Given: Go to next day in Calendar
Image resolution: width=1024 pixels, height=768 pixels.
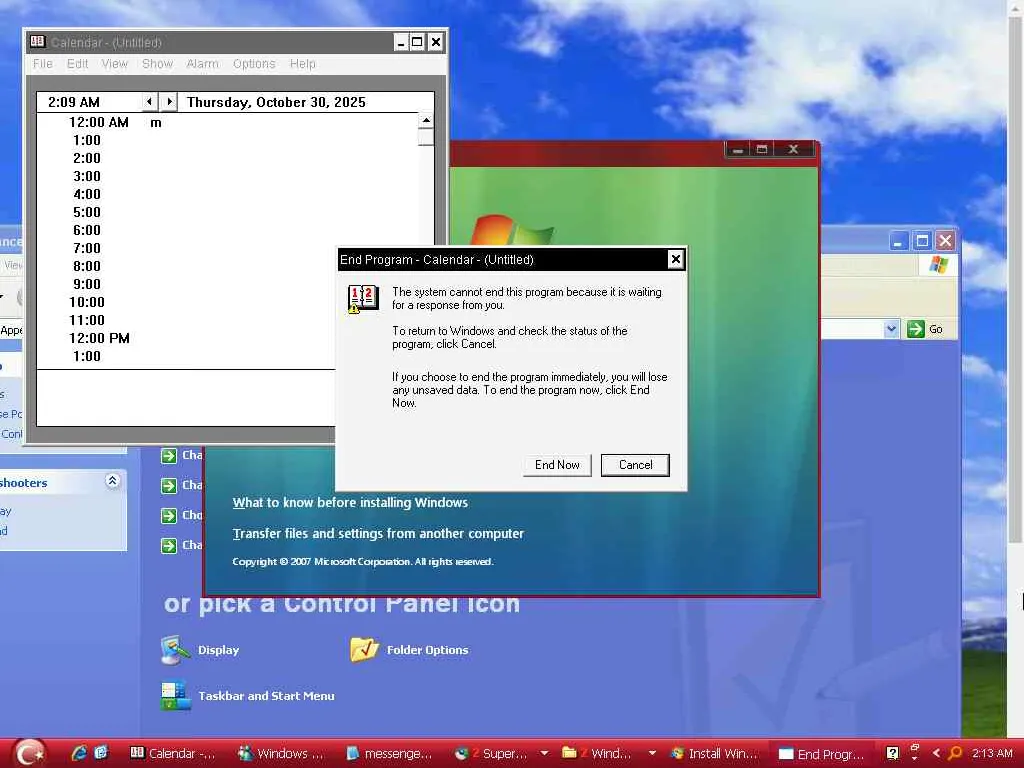Looking at the screenshot, I should [x=169, y=102].
